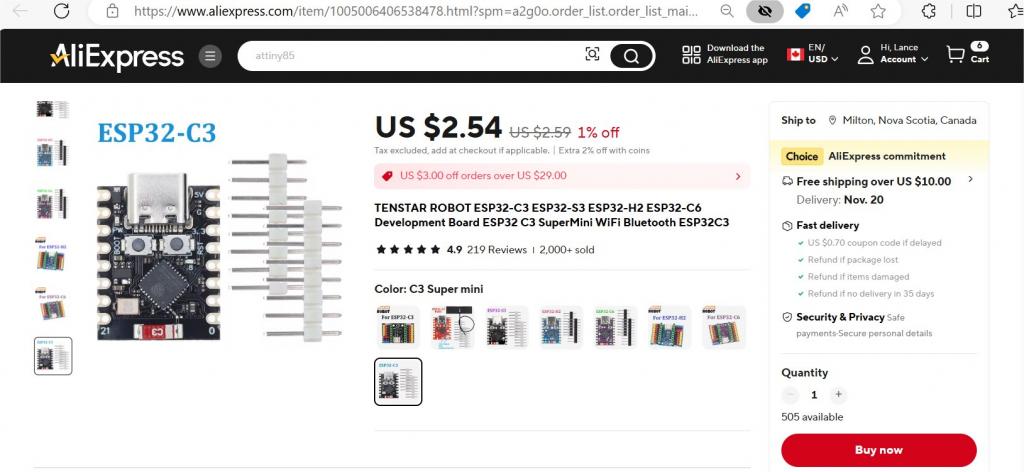Open the AliExpress categories hamburger menu
This screenshot has height=472, width=1024.
(x=210, y=56)
